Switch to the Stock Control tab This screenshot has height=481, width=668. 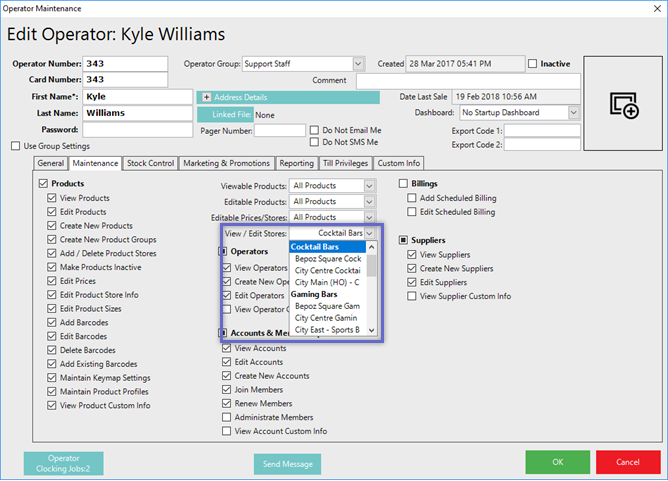150,163
